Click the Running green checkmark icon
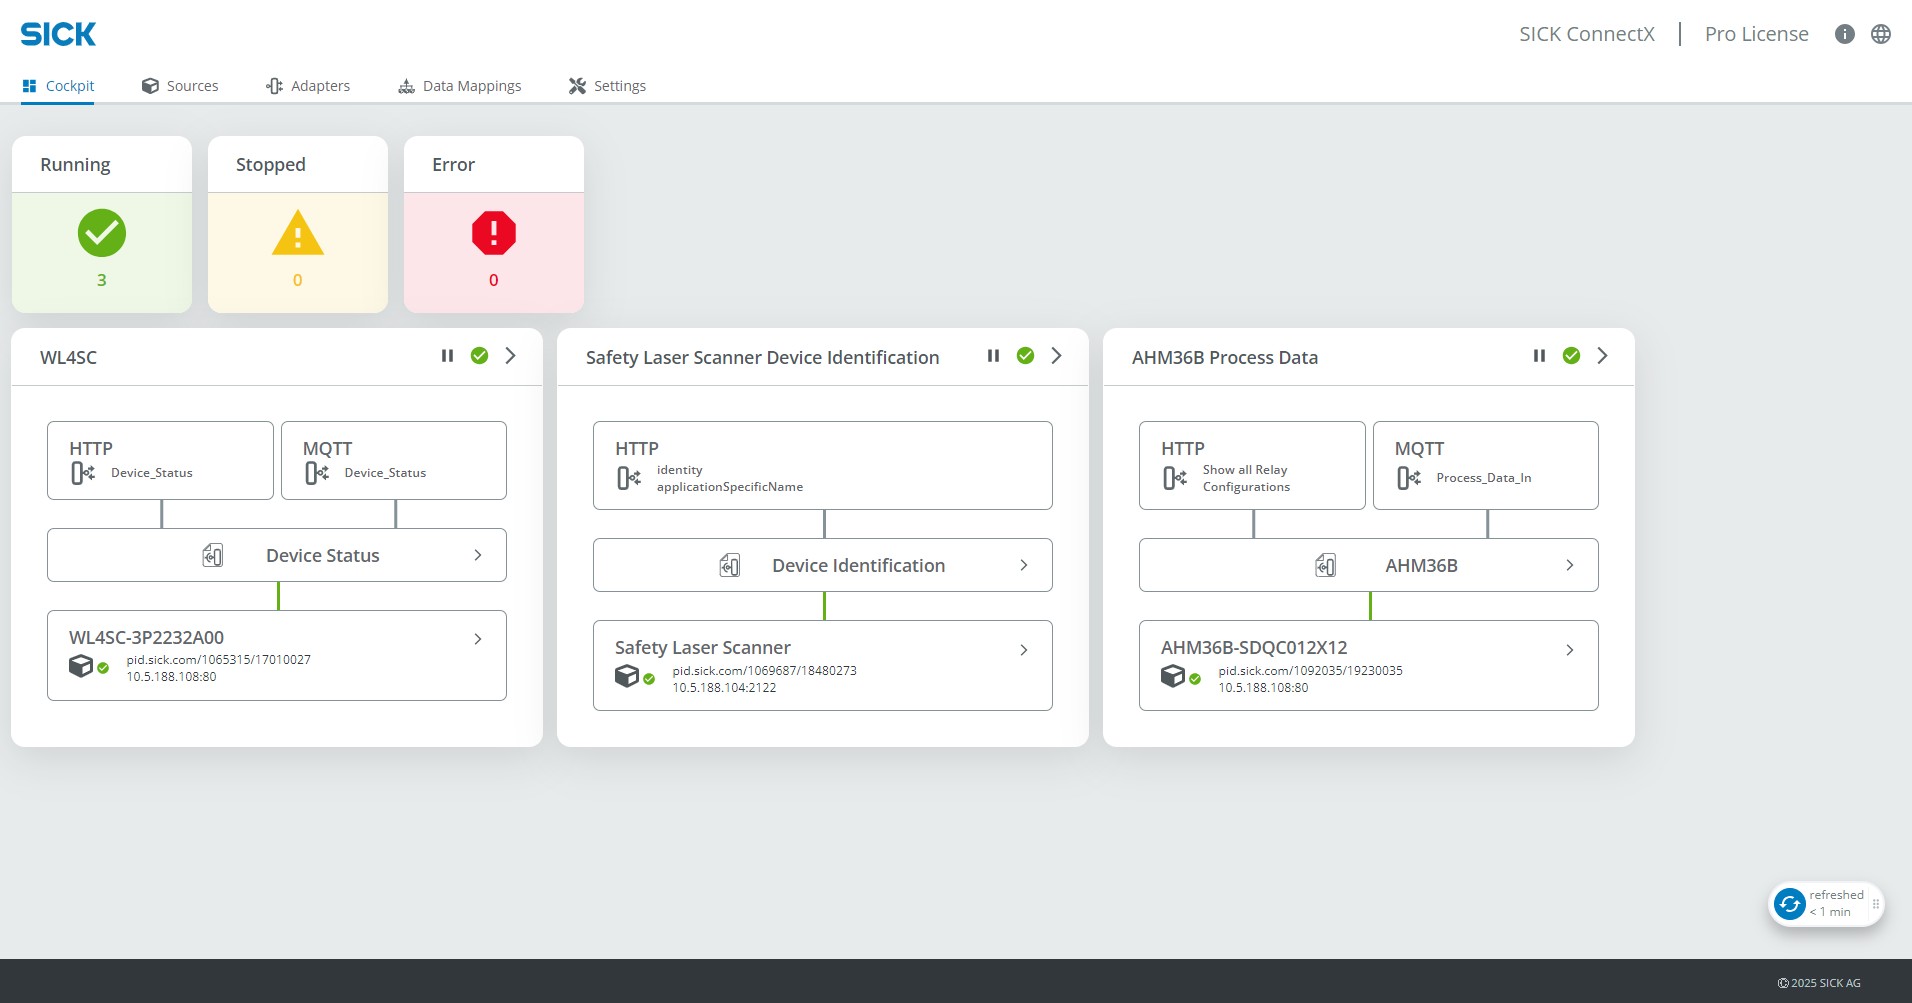This screenshot has width=1912, height=1003. coord(102,233)
